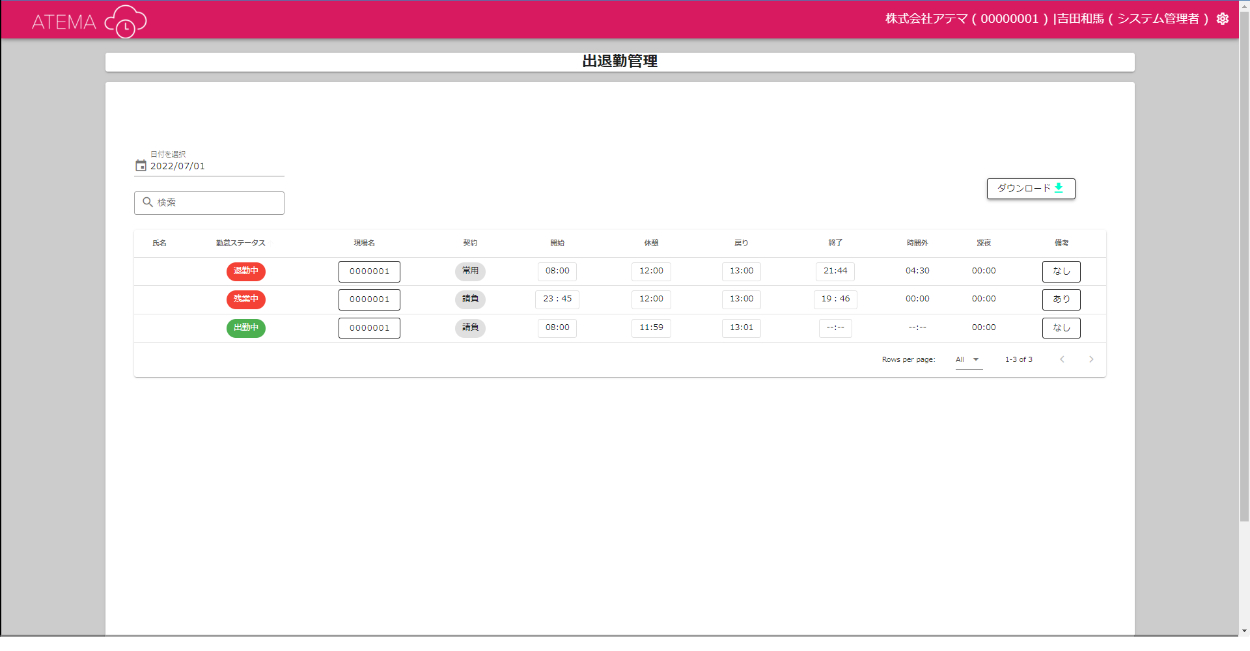Click the first row なし remarks button
Screen dimensions: 1250x651
pos(1061,271)
